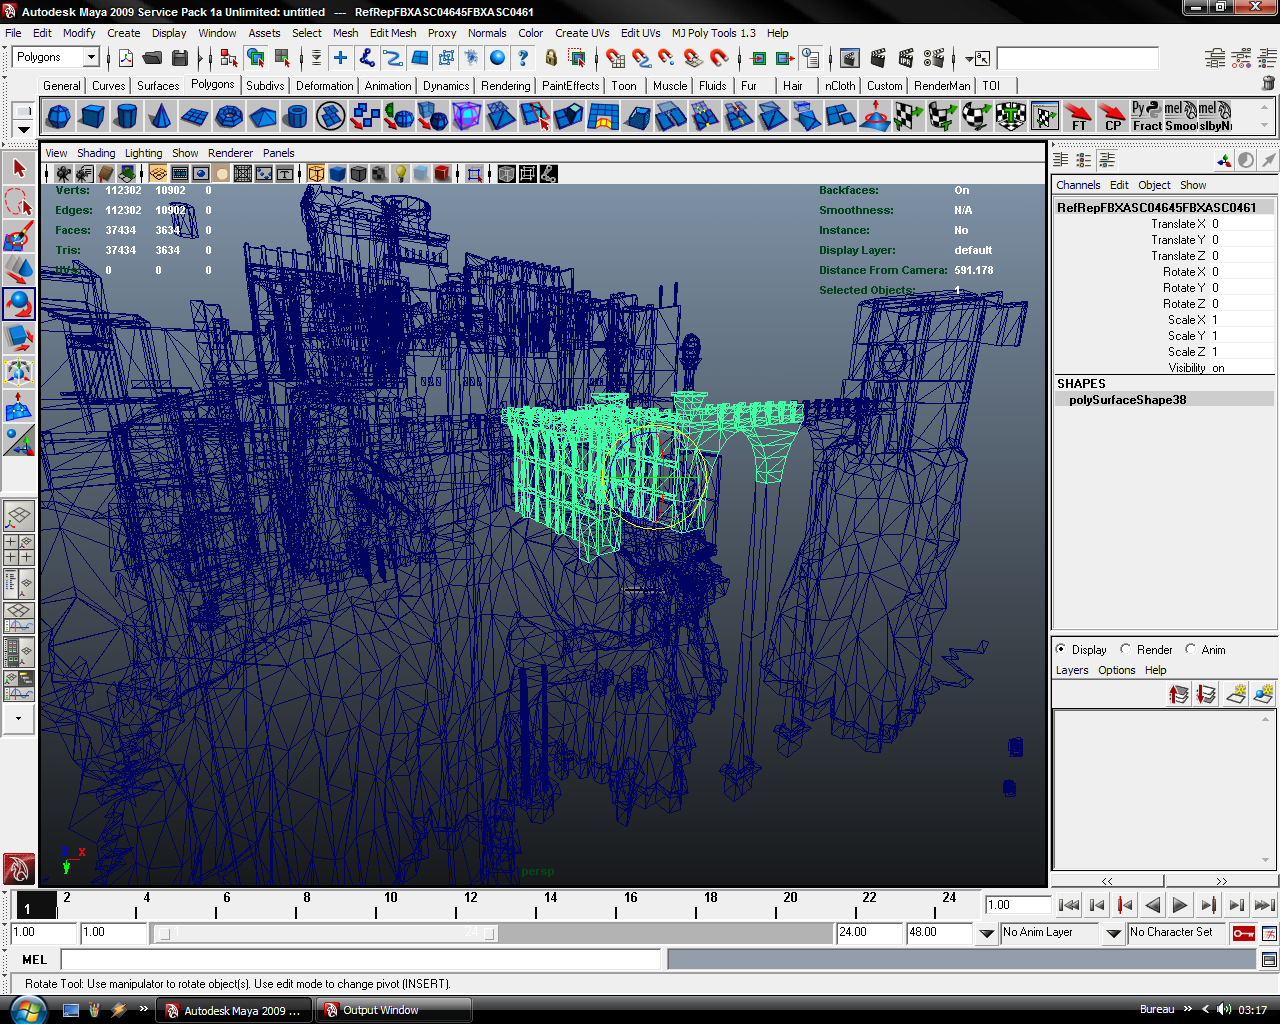Select the Anim radio button

coord(1191,649)
